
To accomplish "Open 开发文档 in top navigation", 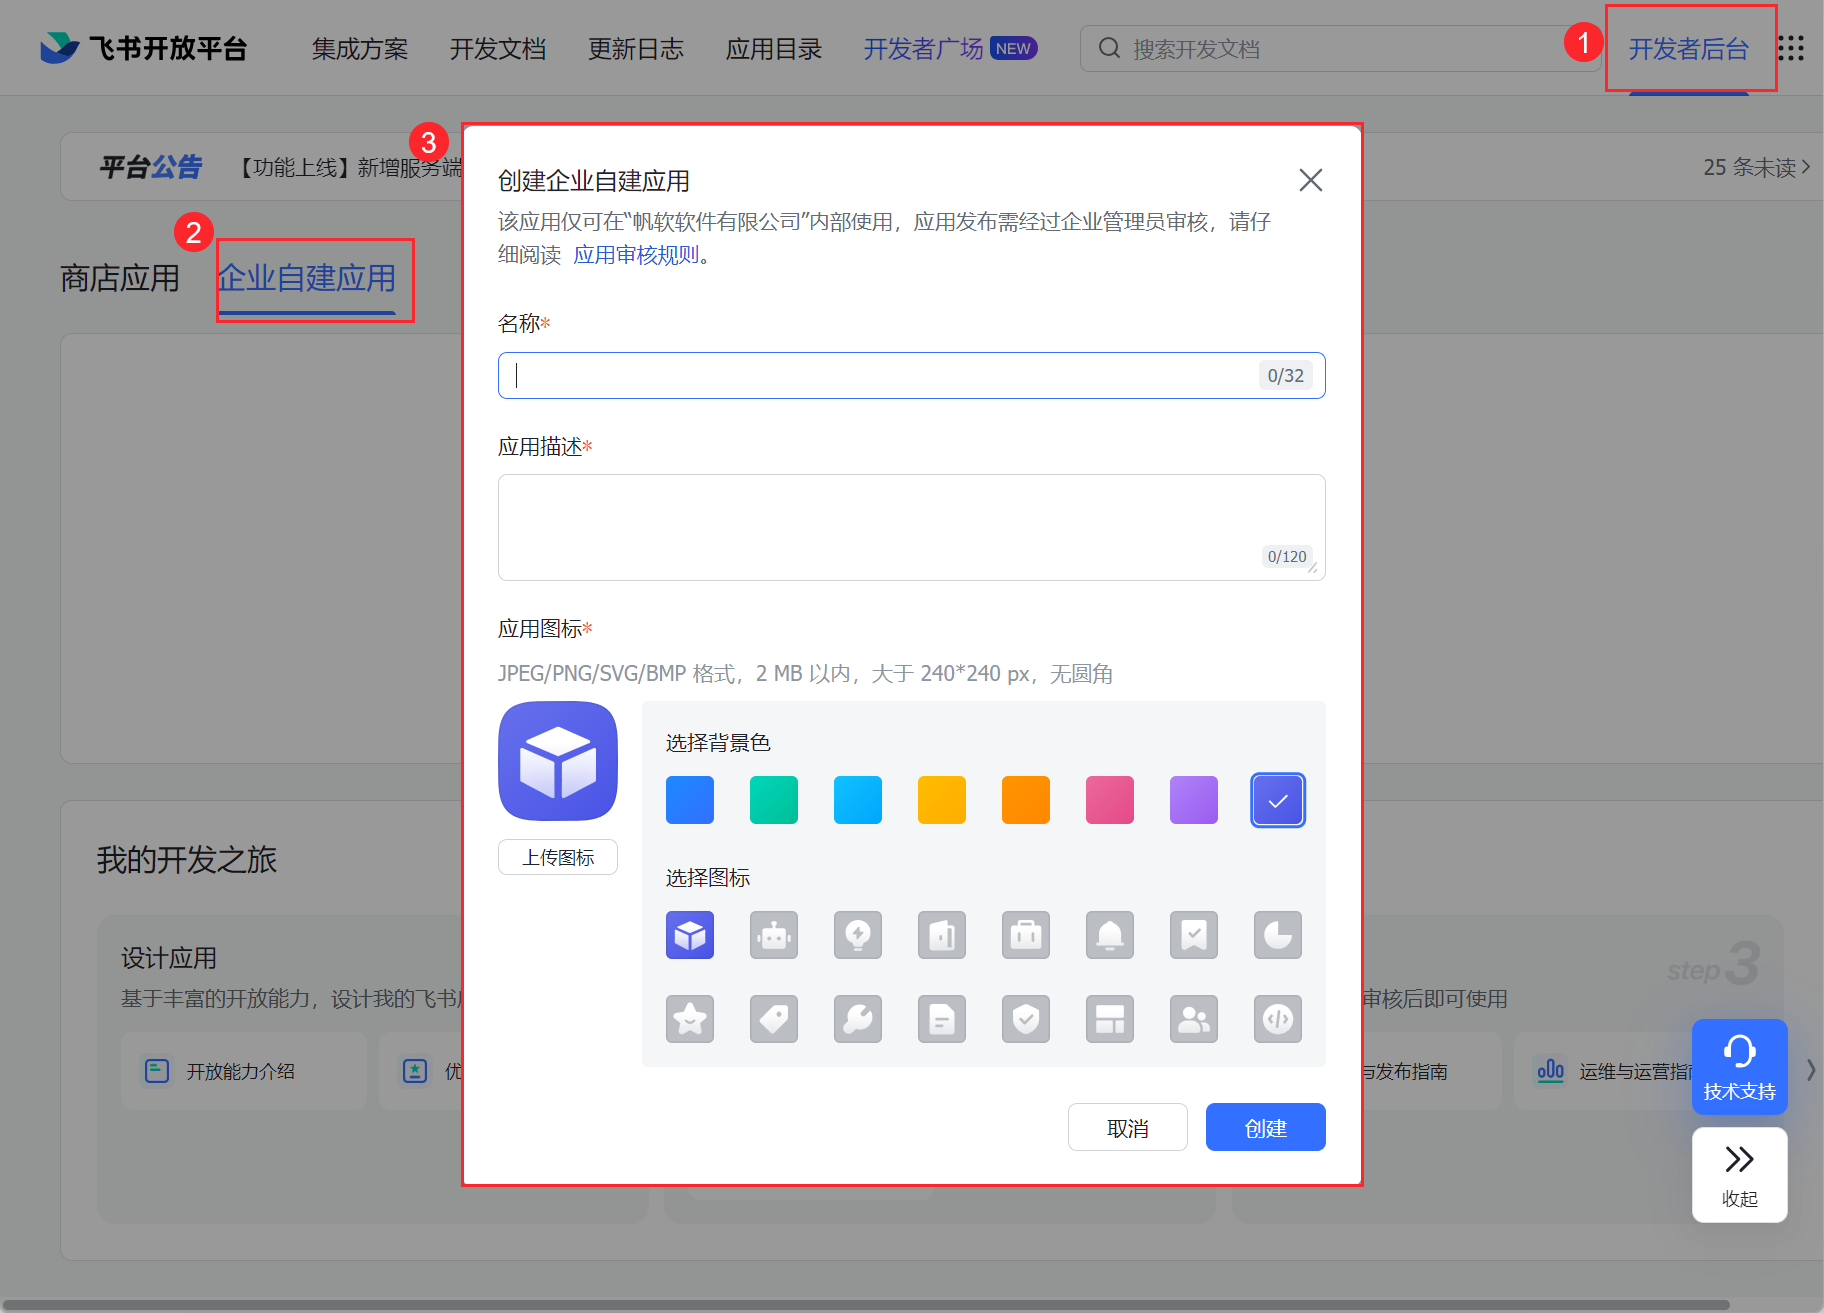I will [x=498, y=49].
